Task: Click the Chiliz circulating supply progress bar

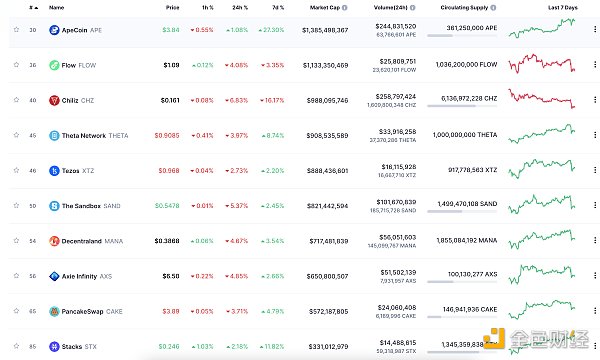Action: [x=462, y=106]
